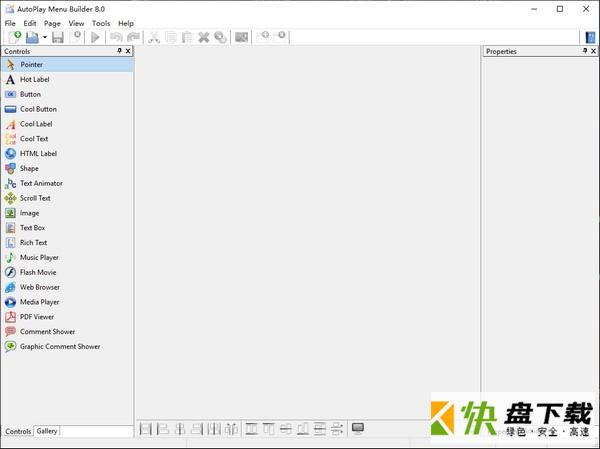Choose the Media Player control
This screenshot has height=449, width=600.
click(67, 302)
